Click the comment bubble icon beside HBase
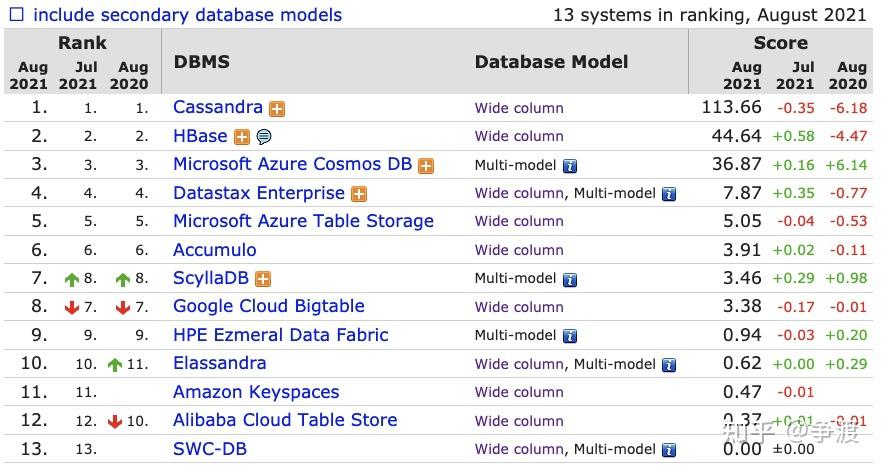 [x=264, y=137]
